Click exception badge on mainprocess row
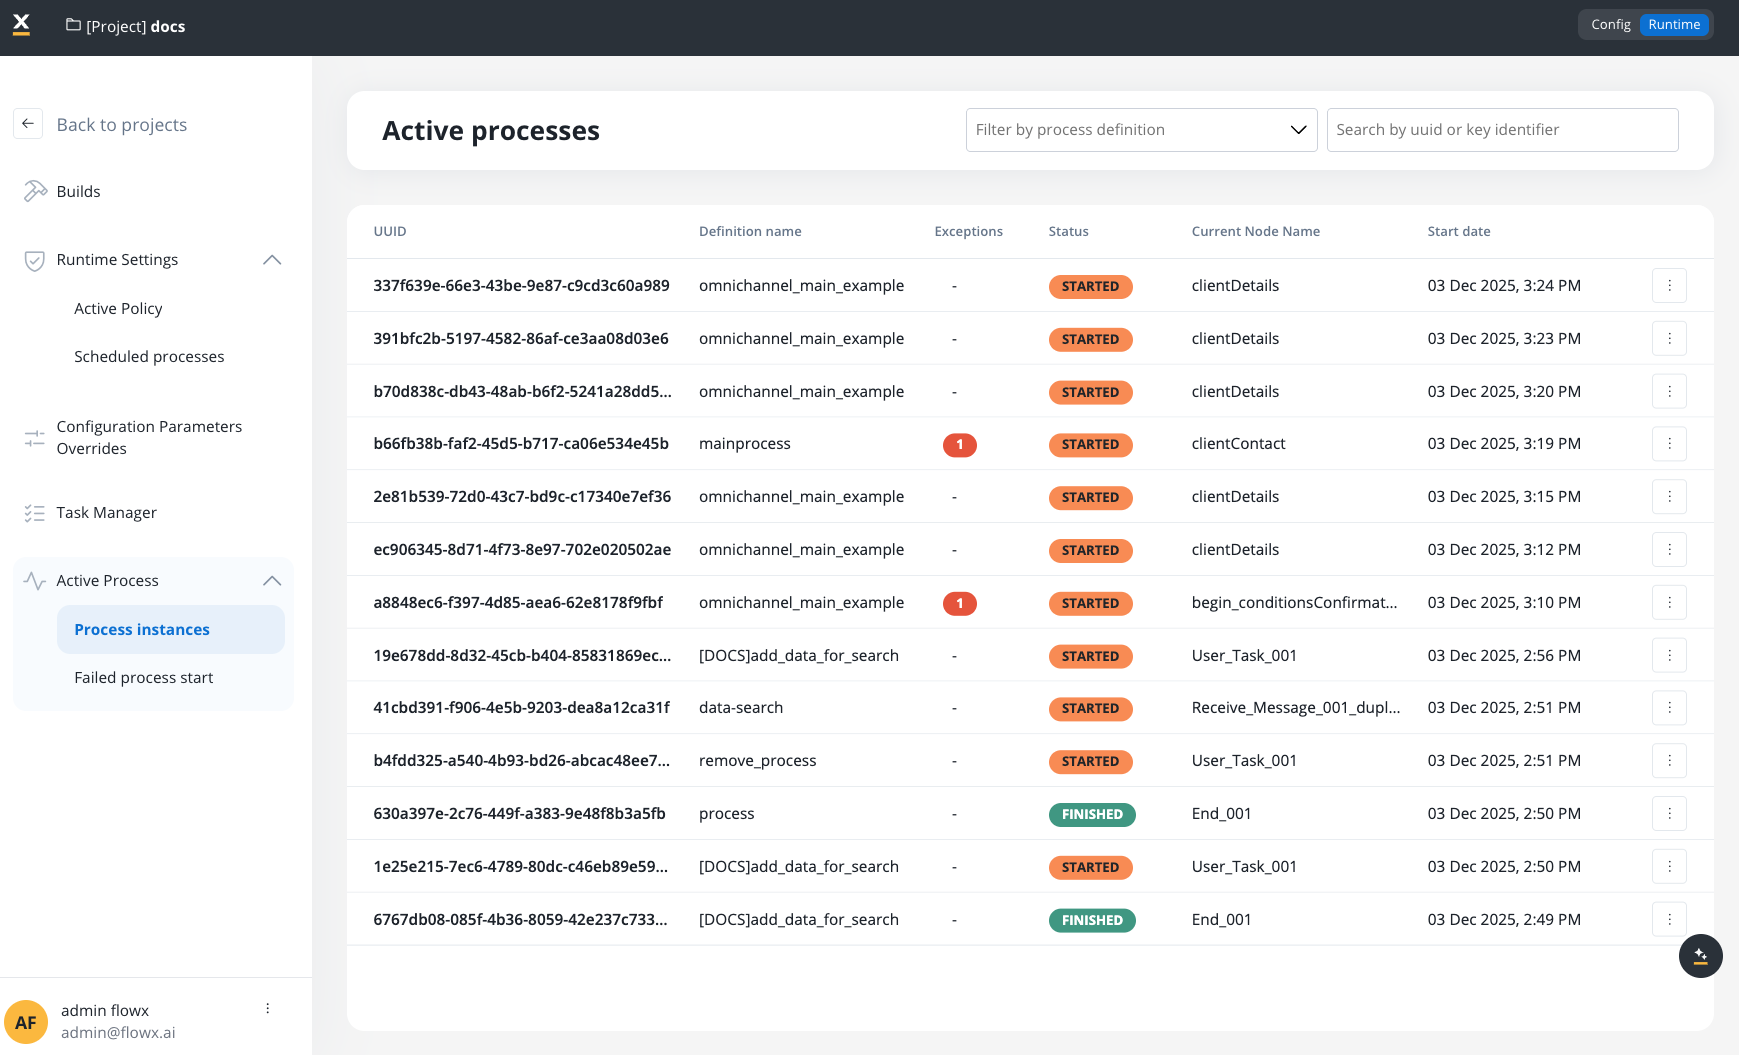This screenshot has width=1739, height=1055. point(959,445)
